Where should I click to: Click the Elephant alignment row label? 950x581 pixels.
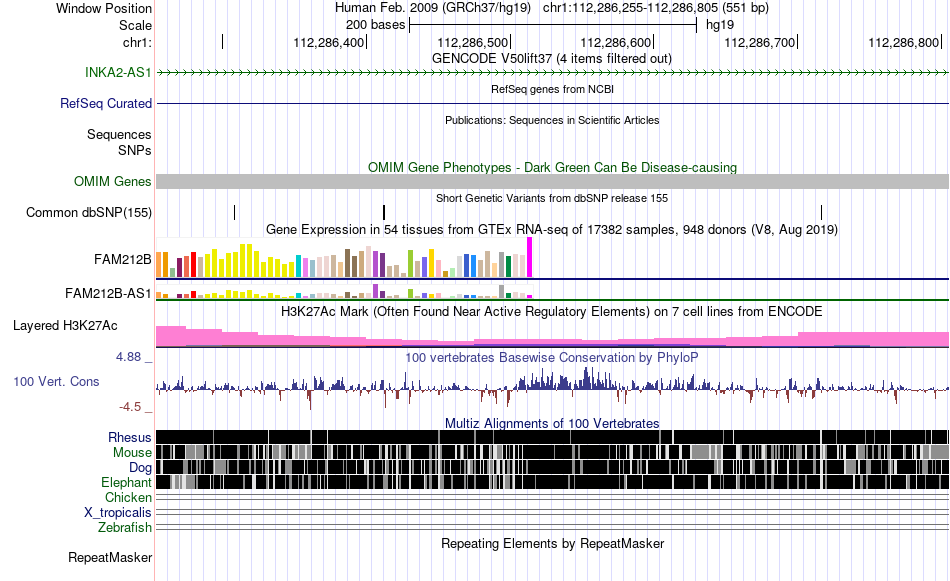(126, 483)
